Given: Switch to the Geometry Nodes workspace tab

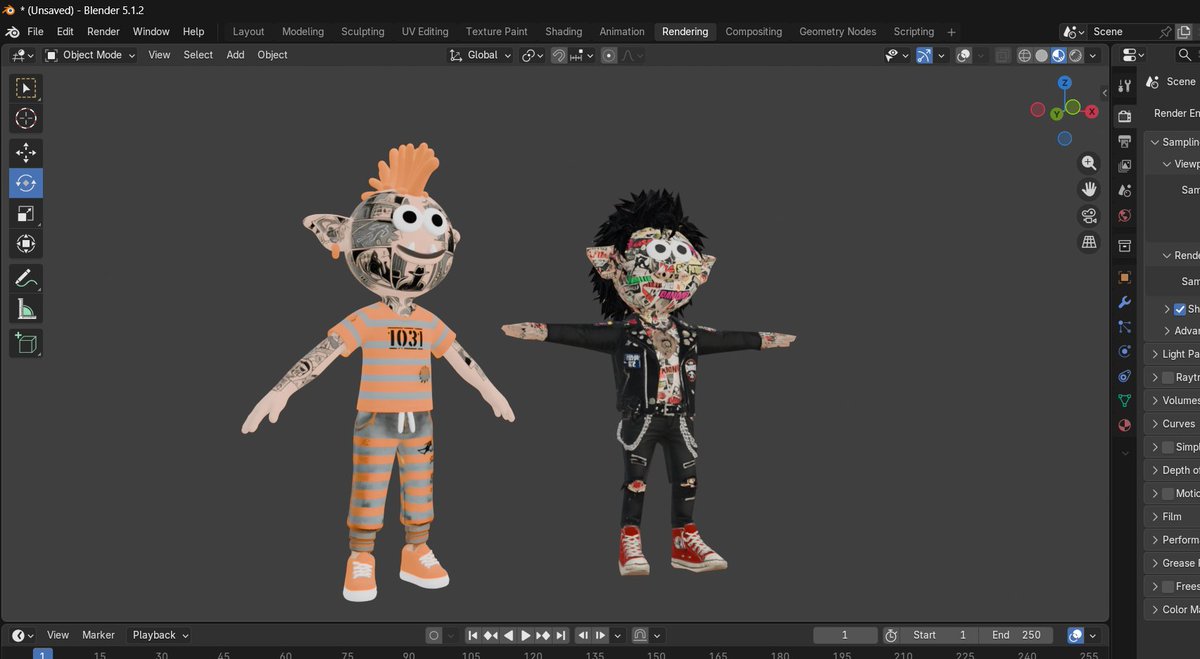Looking at the screenshot, I should coord(838,32).
